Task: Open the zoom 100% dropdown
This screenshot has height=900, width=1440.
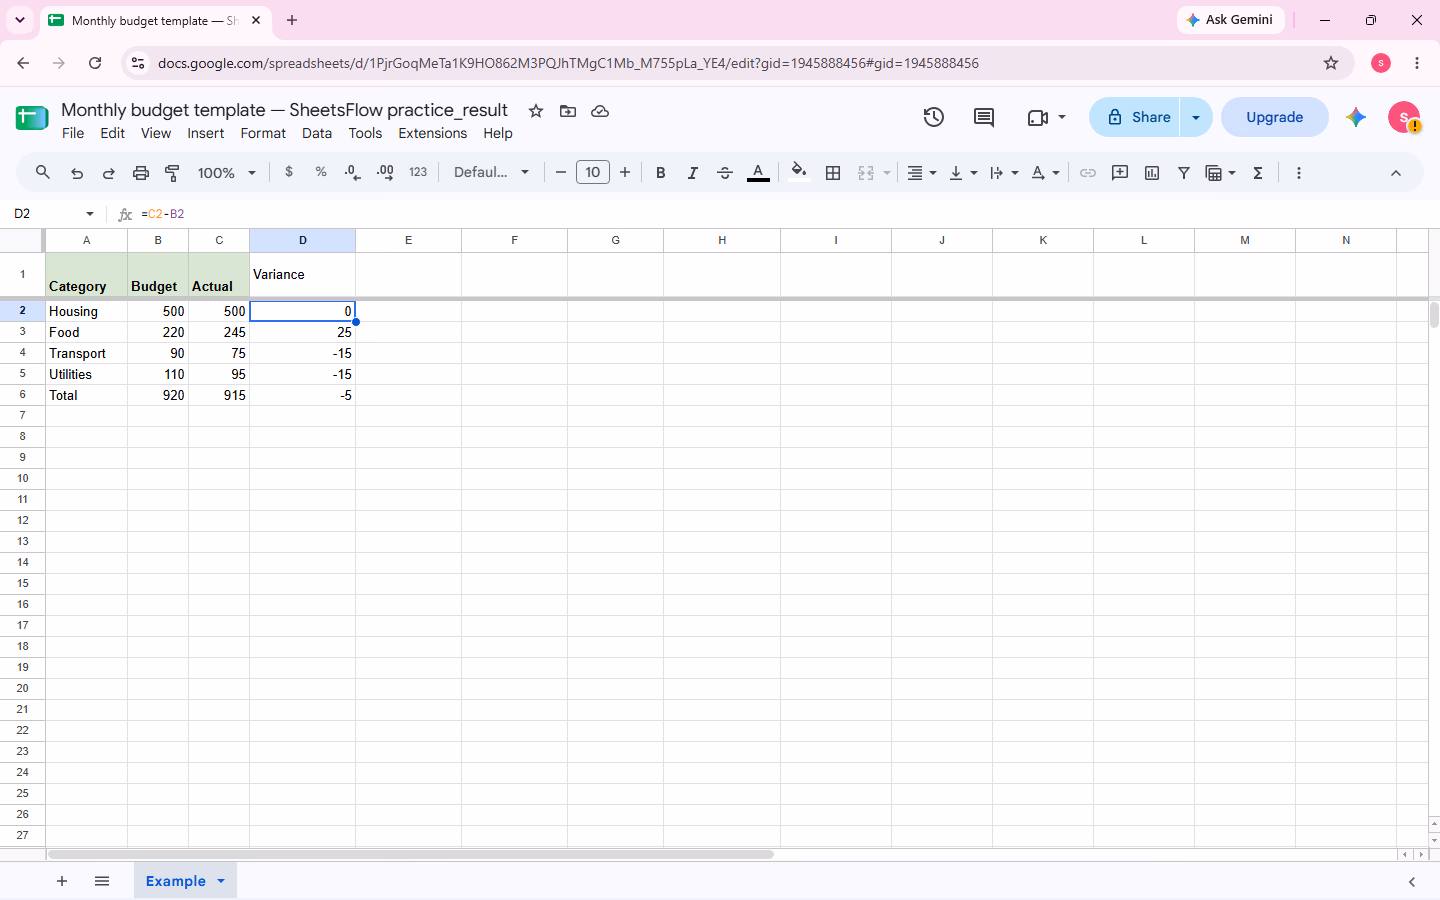Action: (x=227, y=173)
